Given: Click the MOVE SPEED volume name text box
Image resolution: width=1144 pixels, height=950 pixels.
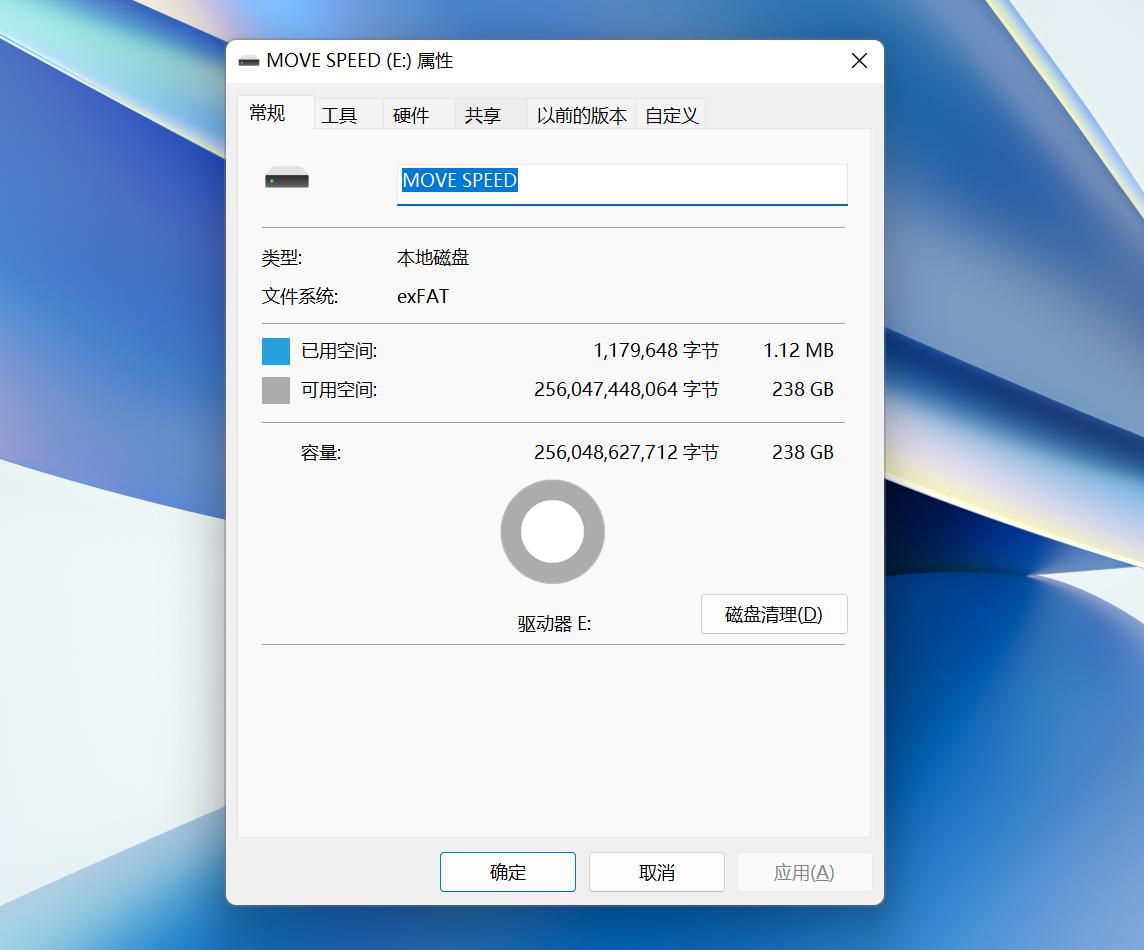Looking at the screenshot, I should tap(621, 183).
